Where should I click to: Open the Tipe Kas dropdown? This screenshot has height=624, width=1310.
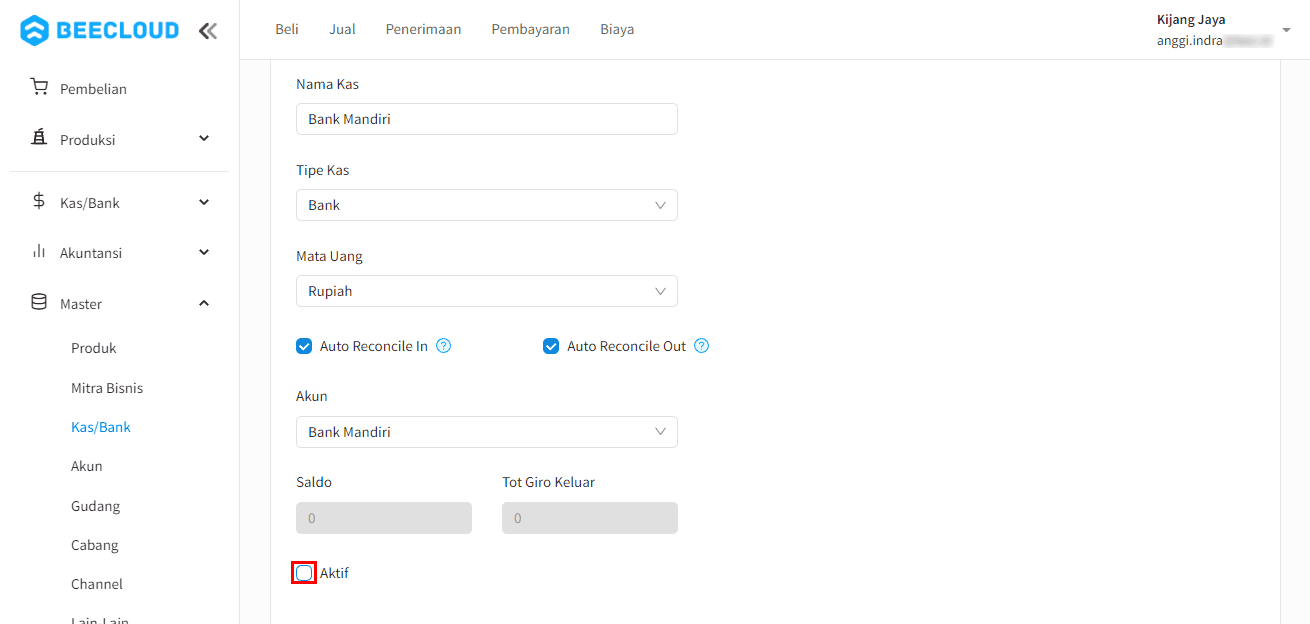pyautogui.click(x=487, y=205)
